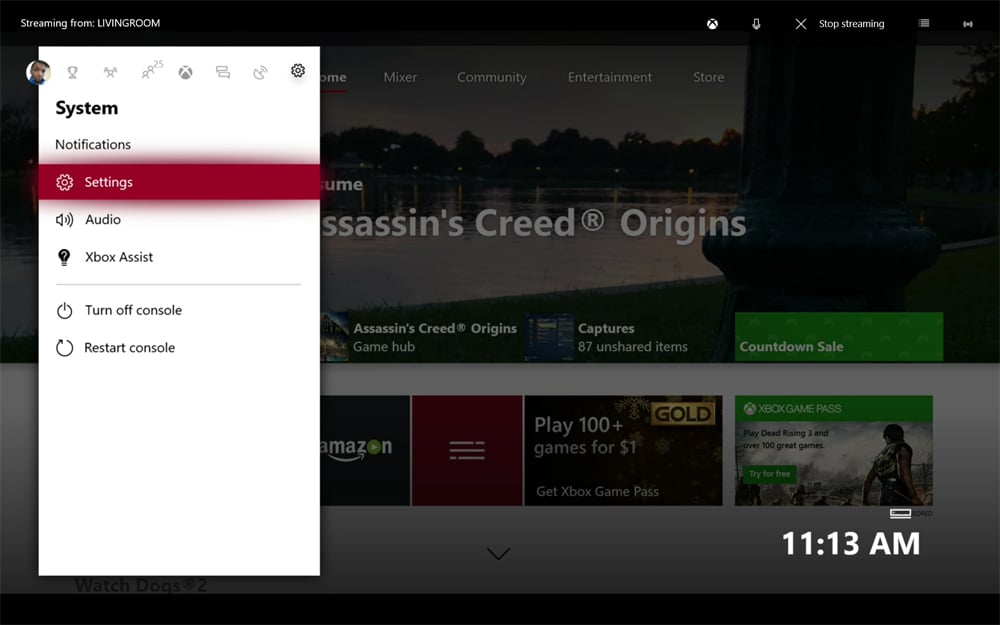
Task: Open the Store tab
Action: coord(708,77)
